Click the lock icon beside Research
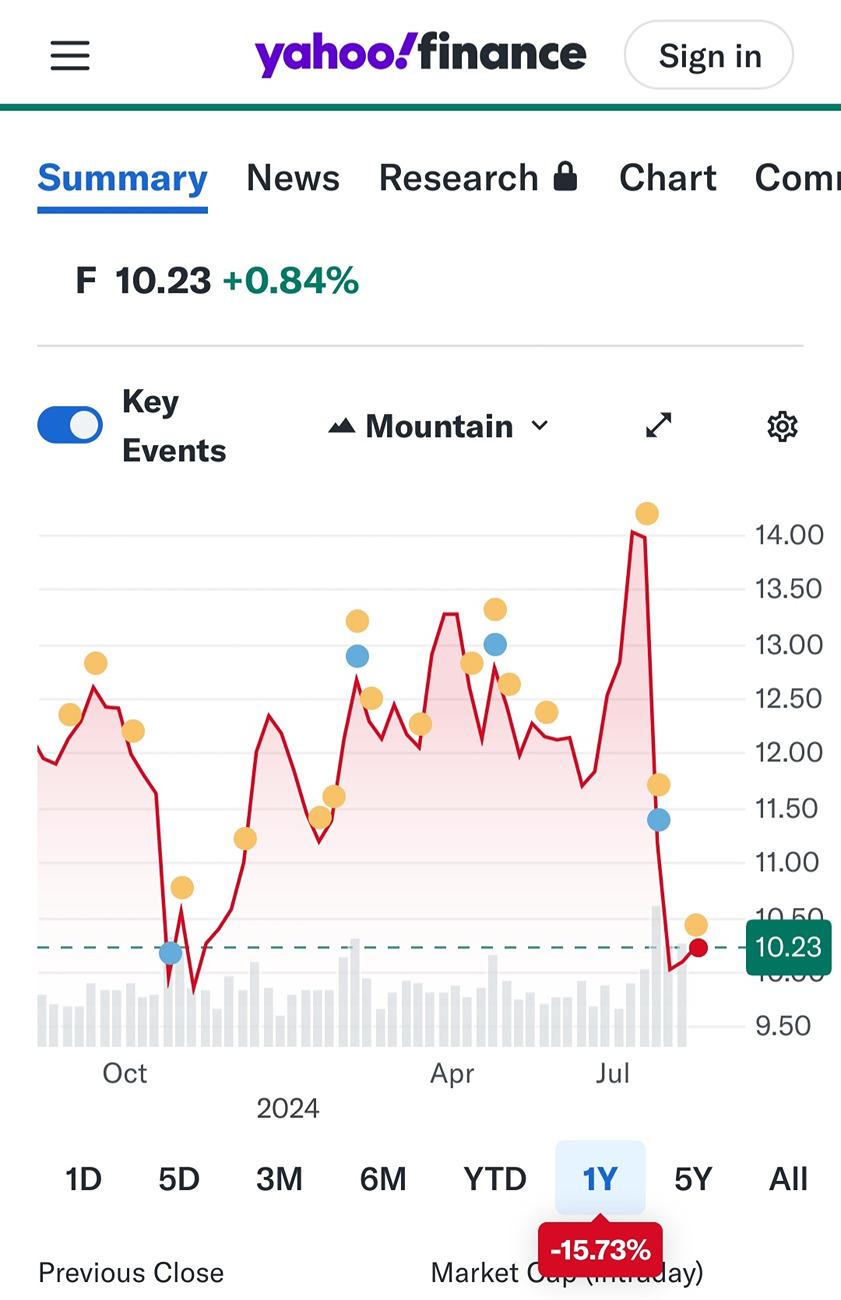 click(565, 177)
